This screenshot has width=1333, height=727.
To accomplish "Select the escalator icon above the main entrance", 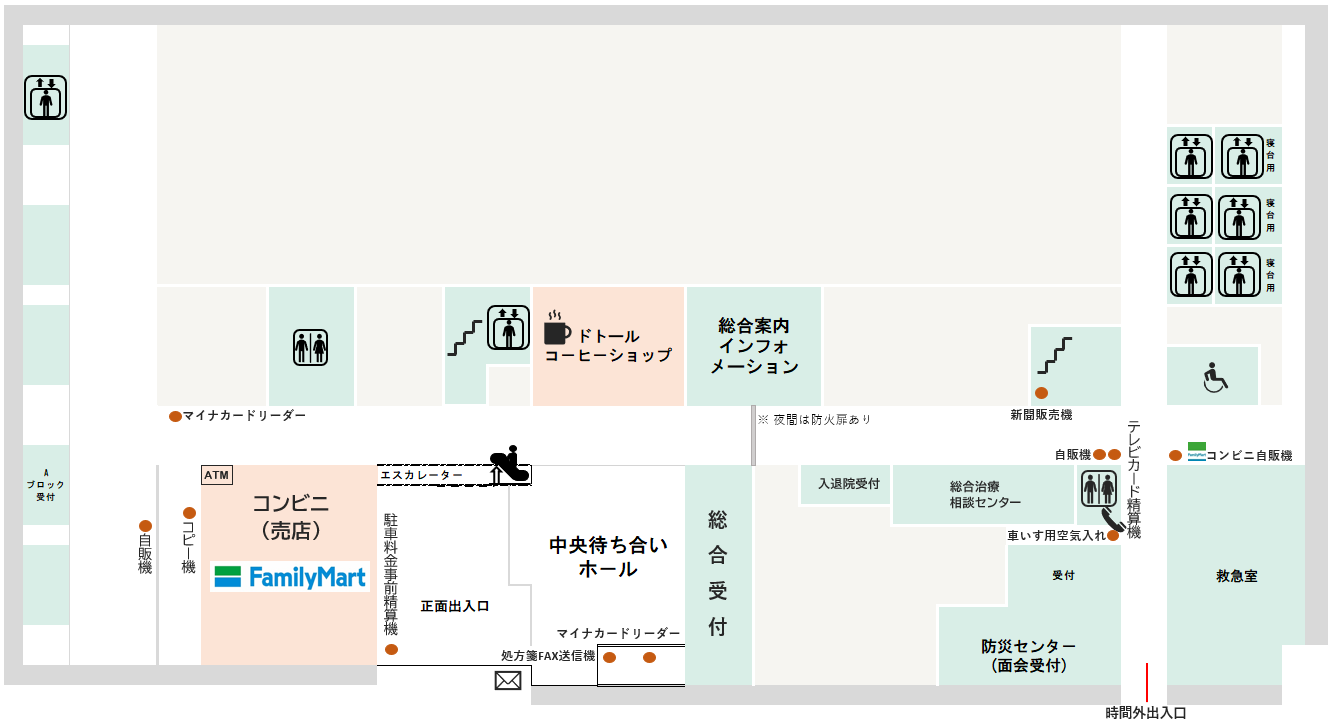I will point(509,465).
